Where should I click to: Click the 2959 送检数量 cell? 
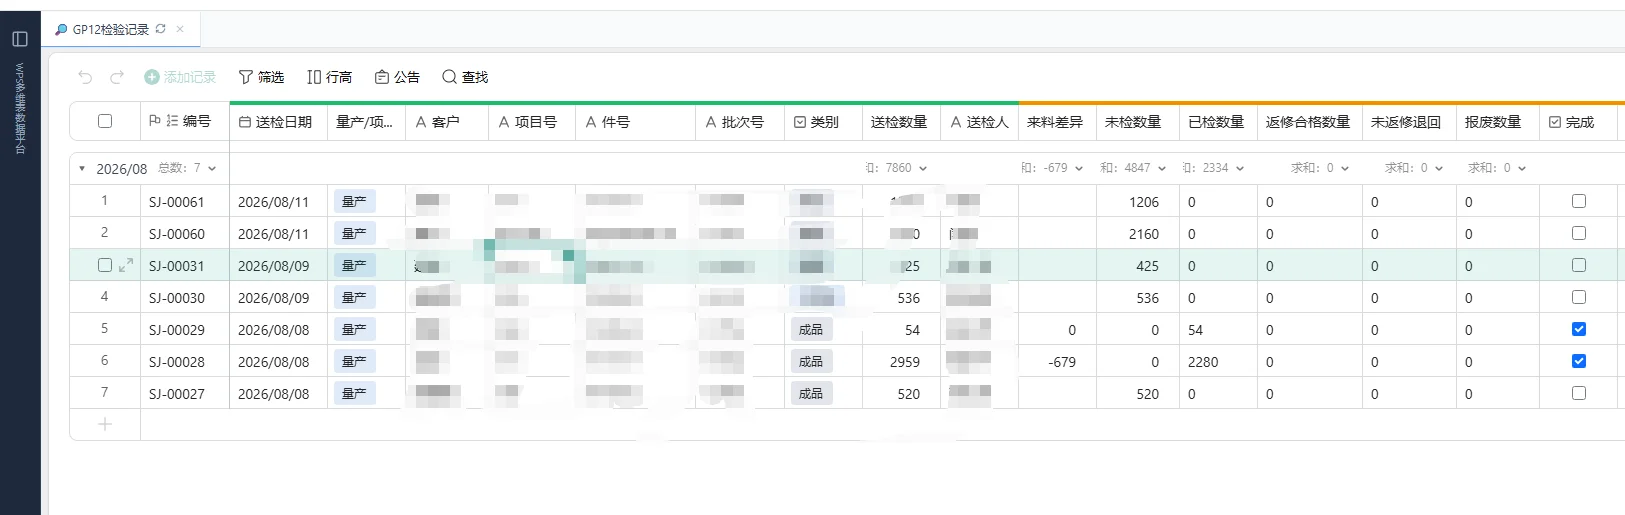point(902,361)
